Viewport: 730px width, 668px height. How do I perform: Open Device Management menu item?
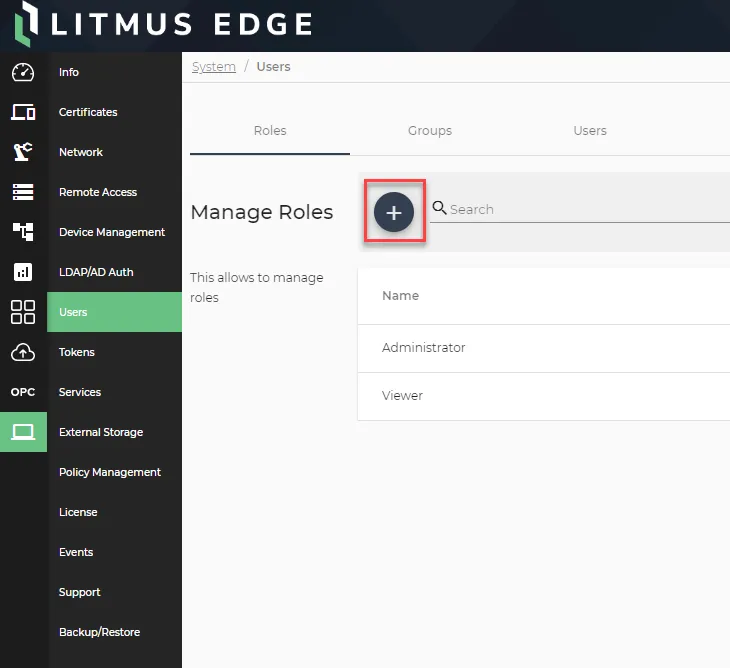pos(115,232)
